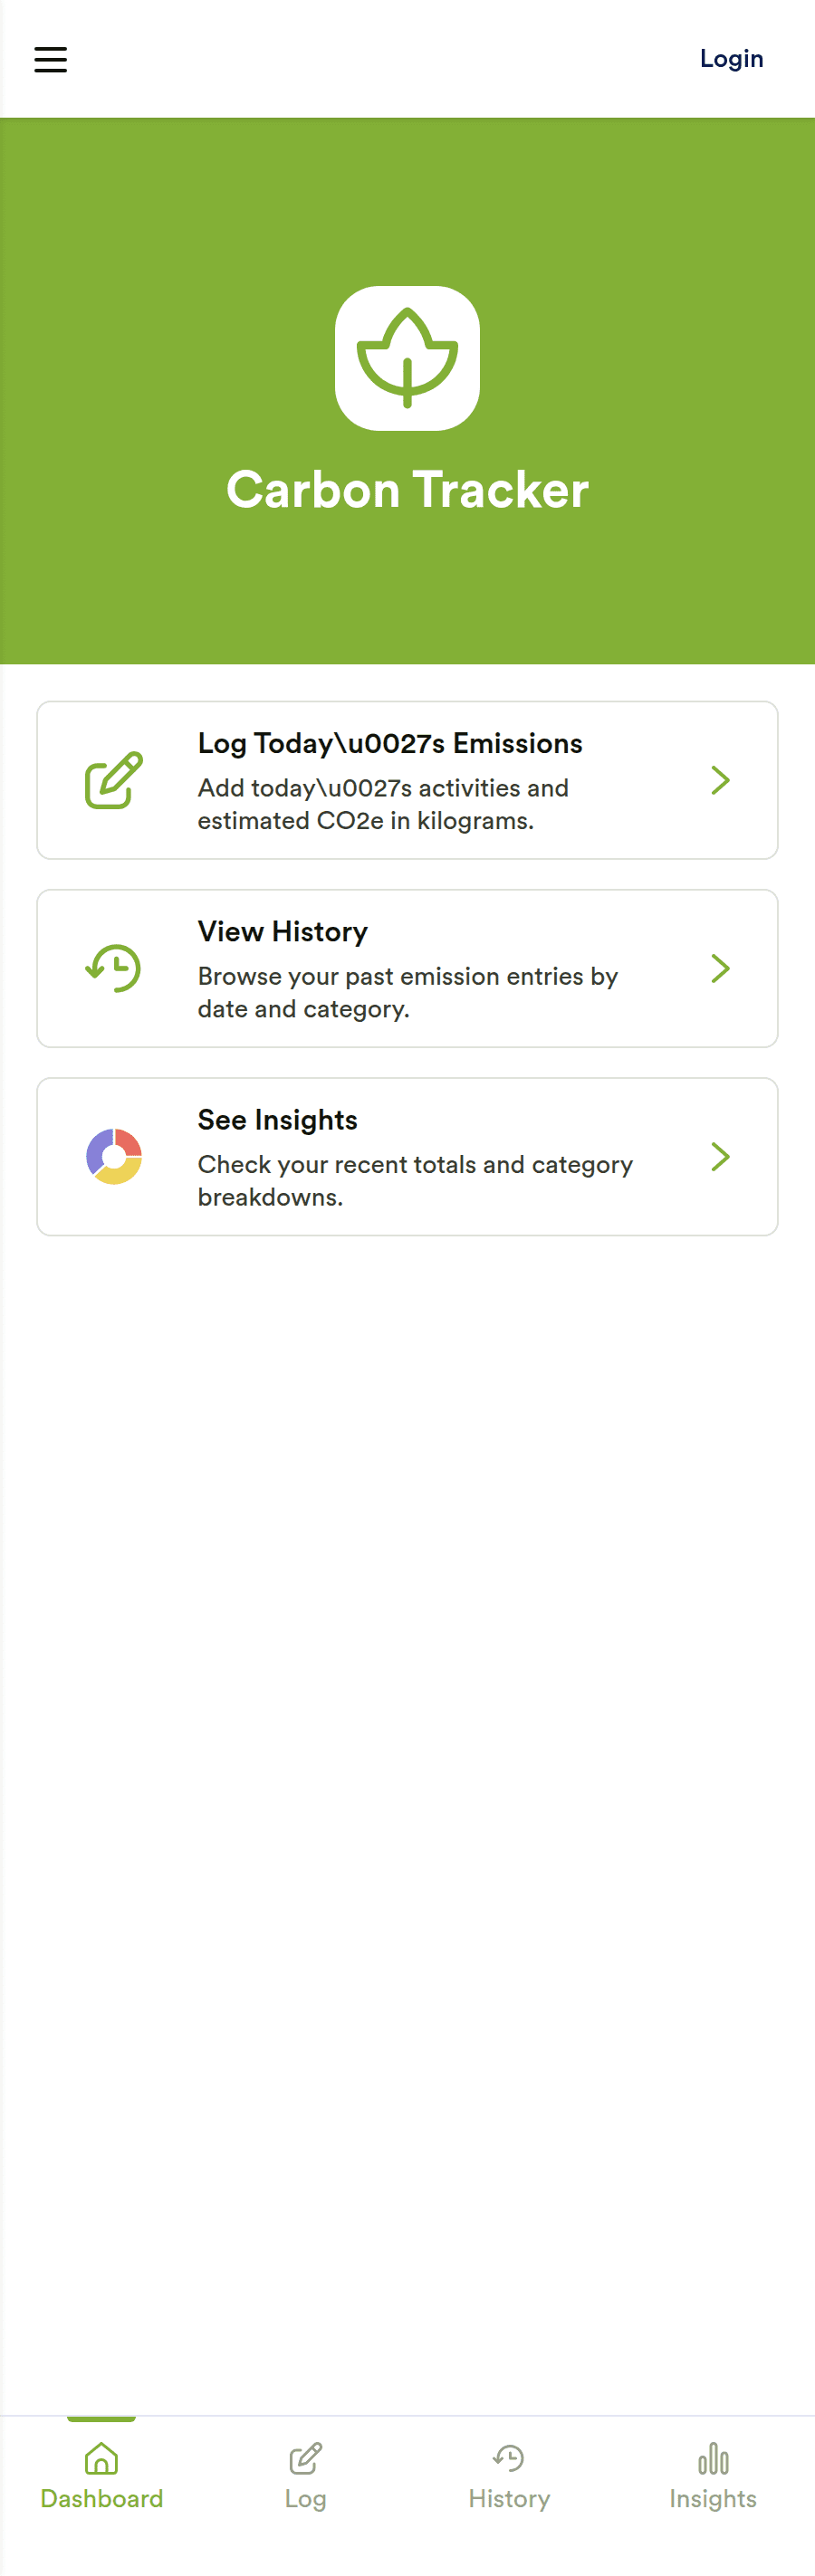Click the History clock icon in bottom bar
Viewport: 815px width, 2576px height.
[509, 2458]
